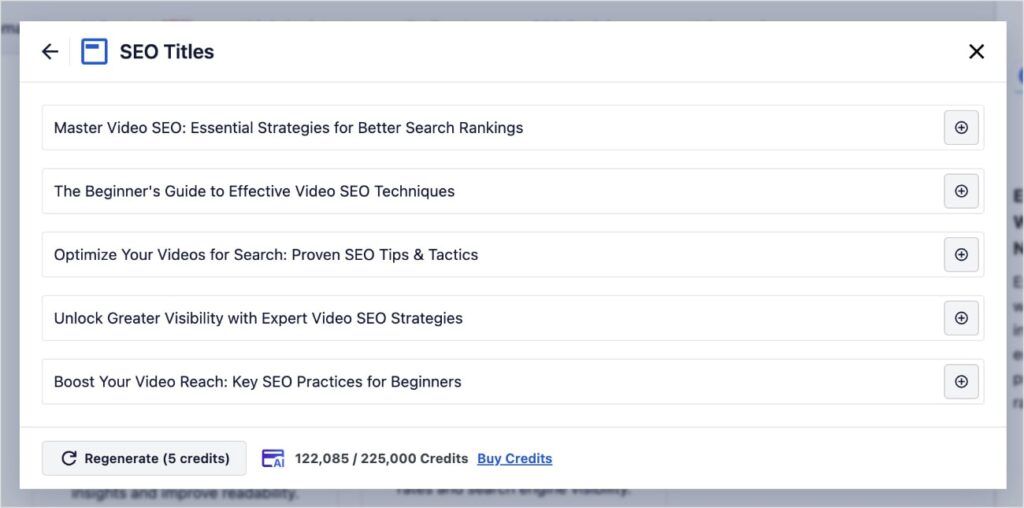
Task: Add the 'Beginner's Guide' title via plus icon
Action: (x=961, y=191)
